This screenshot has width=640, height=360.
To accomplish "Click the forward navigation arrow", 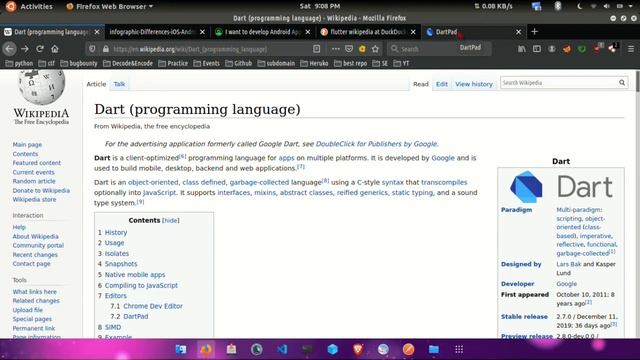I will [x=25, y=49].
